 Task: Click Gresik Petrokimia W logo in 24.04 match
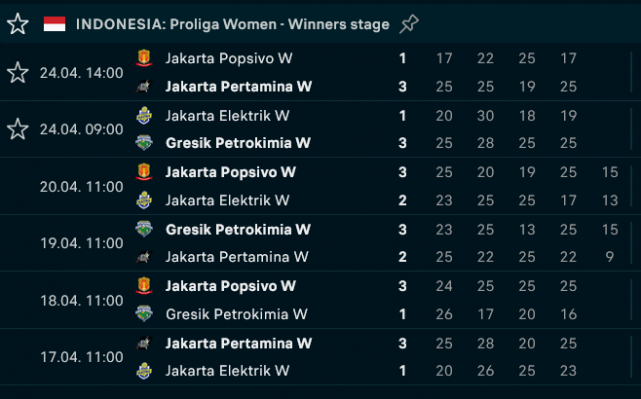pyautogui.click(x=144, y=143)
